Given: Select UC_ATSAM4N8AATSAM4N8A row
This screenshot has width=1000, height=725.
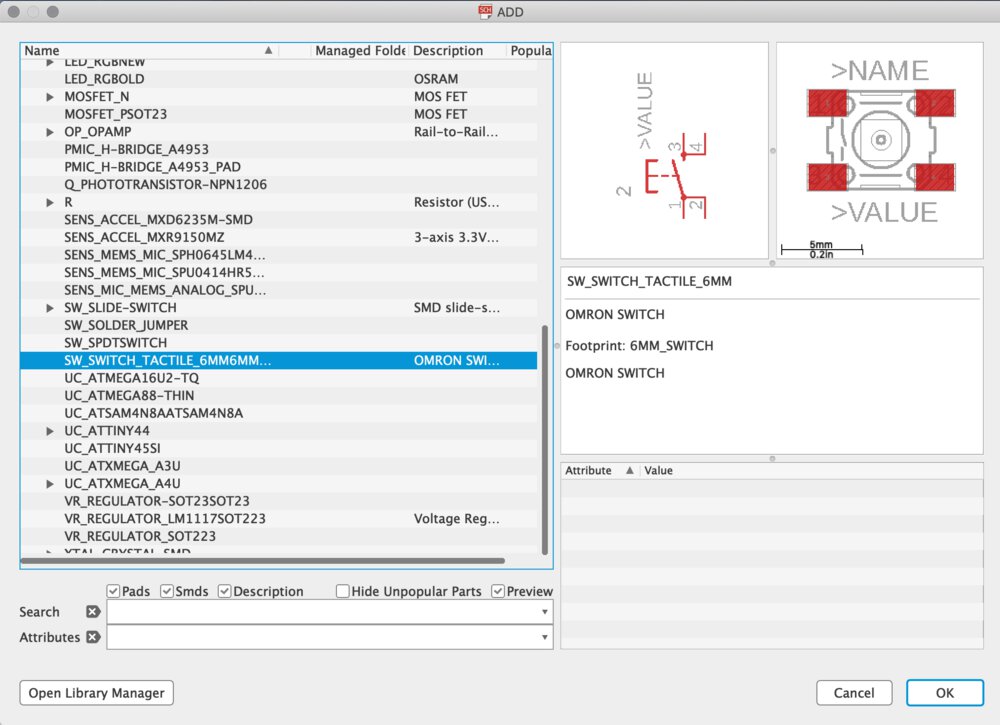Looking at the screenshot, I should (x=279, y=413).
